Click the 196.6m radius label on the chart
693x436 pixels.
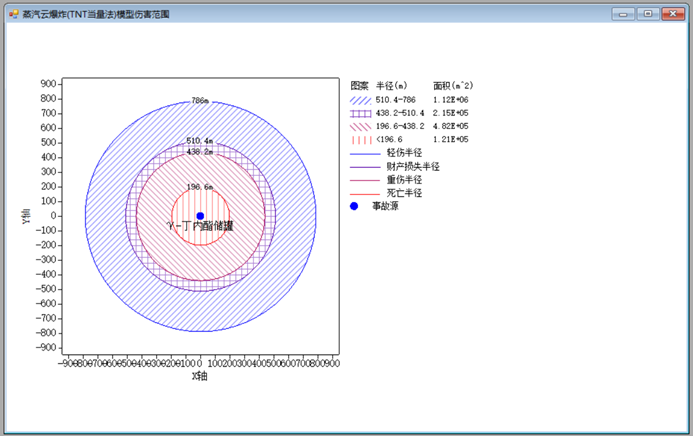click(200, 187)
